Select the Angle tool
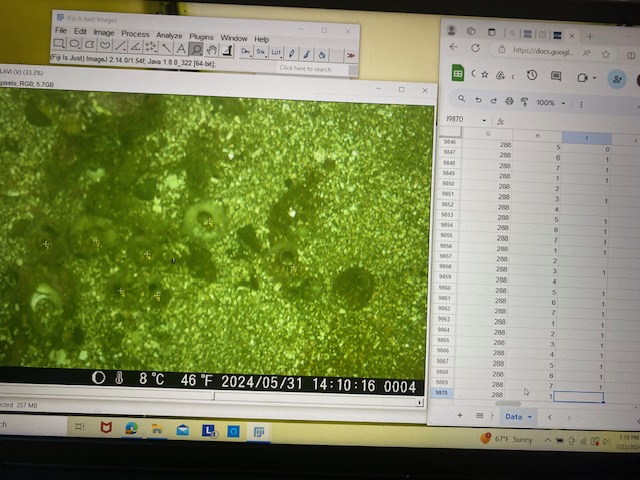640x480 pixels. pos(135,47)
